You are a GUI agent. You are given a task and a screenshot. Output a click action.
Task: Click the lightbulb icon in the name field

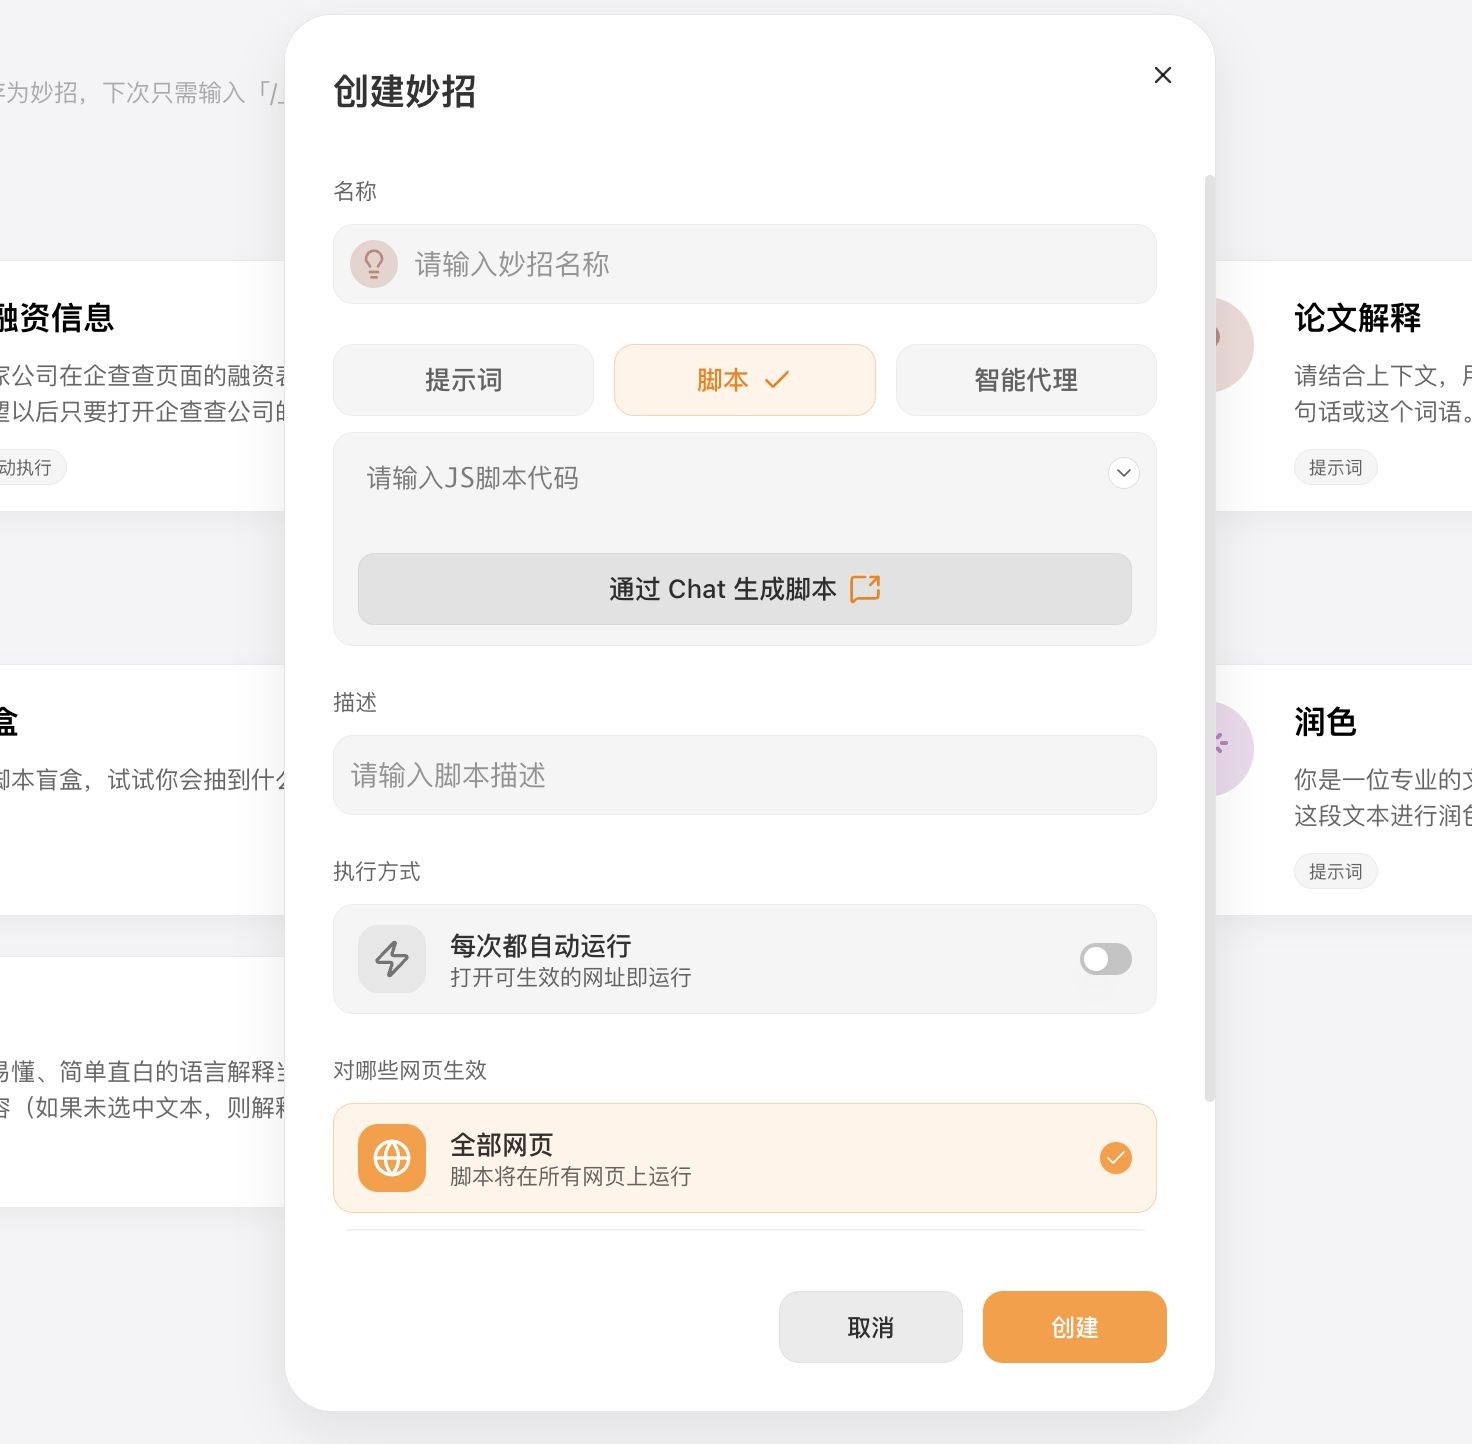tap(374, 264)
